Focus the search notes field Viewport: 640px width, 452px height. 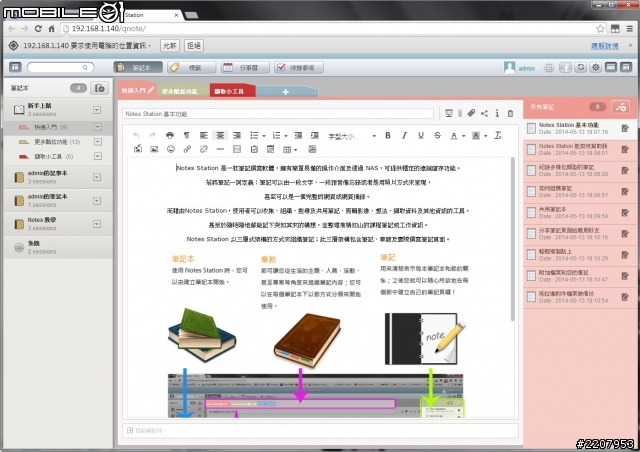(x=60, y=67)
